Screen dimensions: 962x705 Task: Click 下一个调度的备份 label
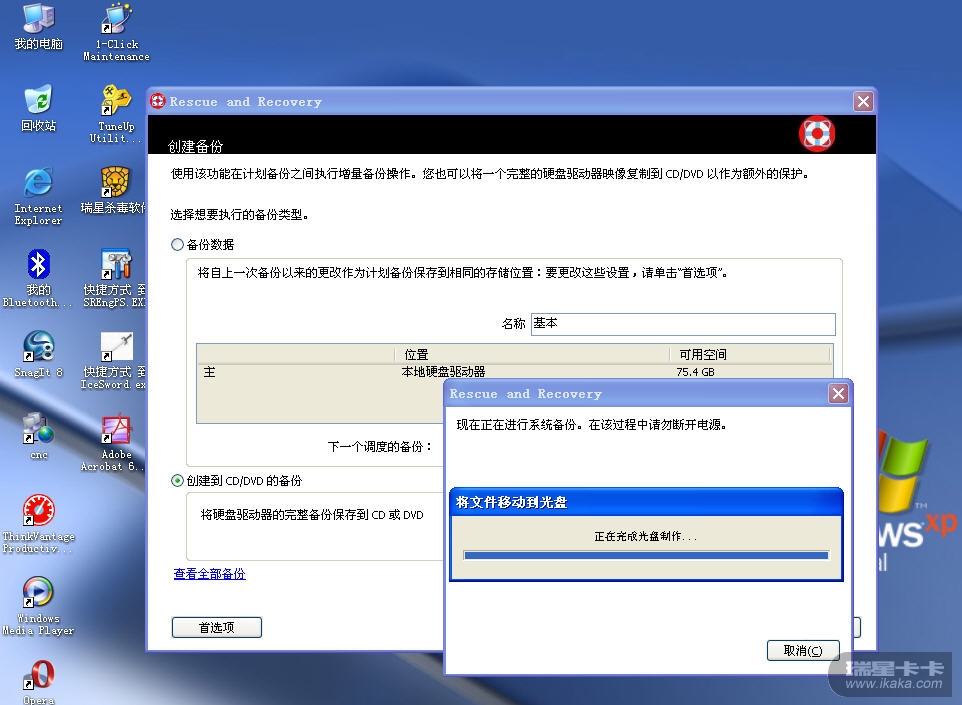pyautogui.click(x=380, y=447)
